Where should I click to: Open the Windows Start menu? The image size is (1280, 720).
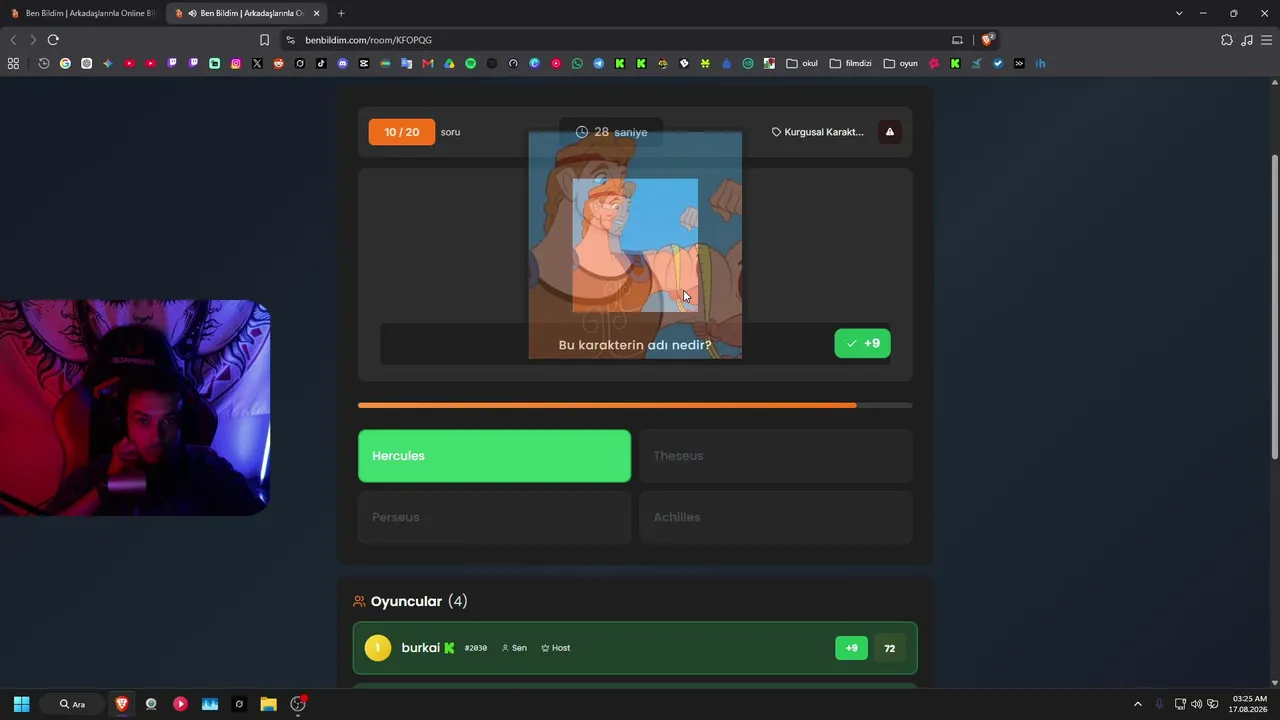pyautogui.click(x=21, y=704)
